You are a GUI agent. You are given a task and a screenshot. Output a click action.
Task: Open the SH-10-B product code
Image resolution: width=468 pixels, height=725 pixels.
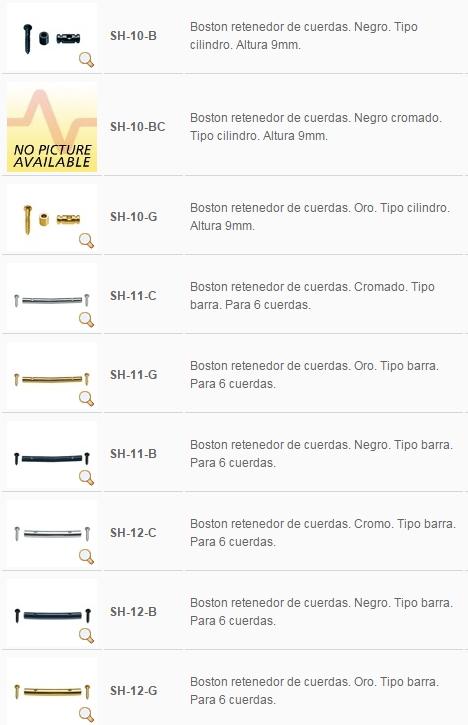133,36
